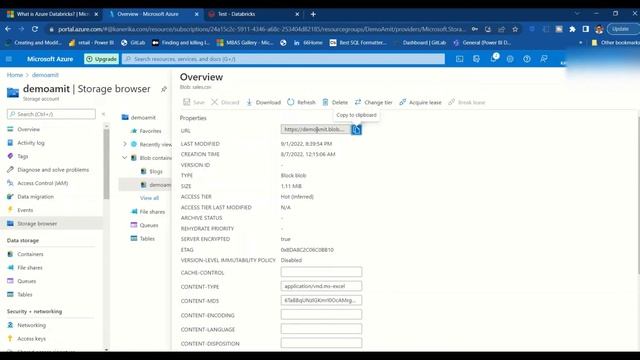Click the Upgrade button in Azure header
Screen dimensions: 640x360
coord(102,59)
